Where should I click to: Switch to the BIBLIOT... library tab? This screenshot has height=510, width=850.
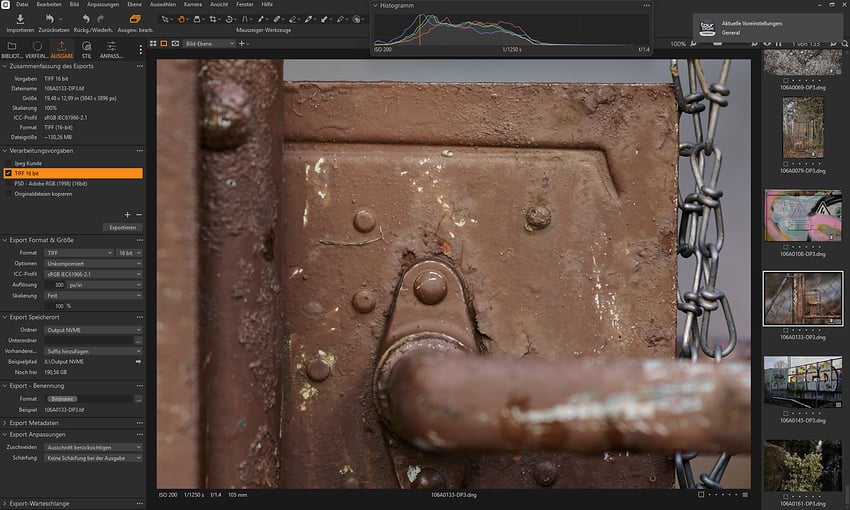pos(12,48)
